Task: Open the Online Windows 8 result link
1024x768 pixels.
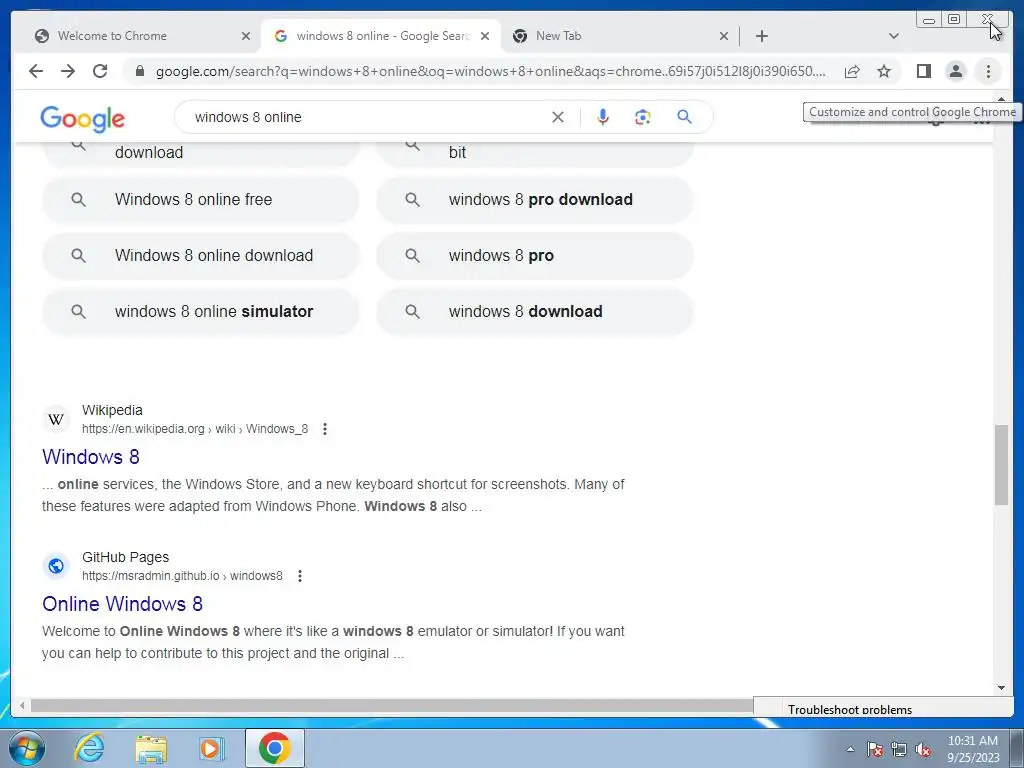Action: coord(122,603)
